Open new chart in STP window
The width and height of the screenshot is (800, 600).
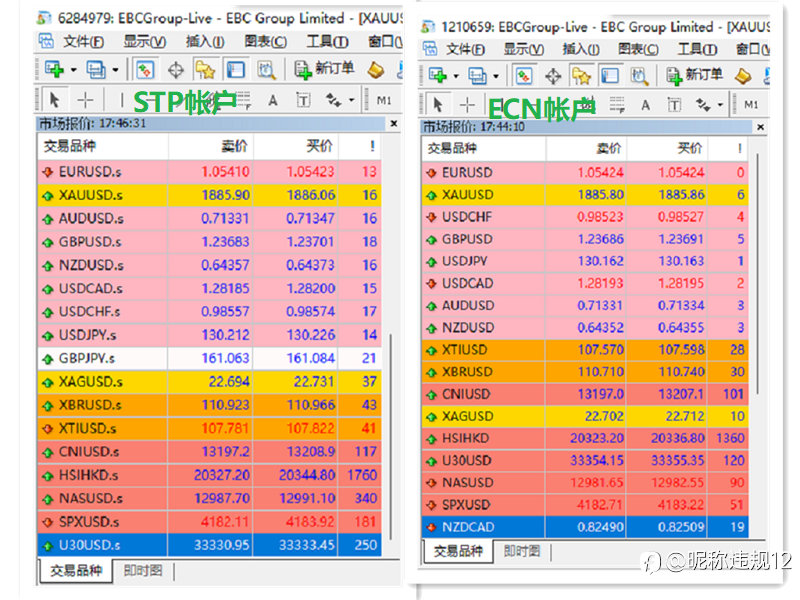54,69
